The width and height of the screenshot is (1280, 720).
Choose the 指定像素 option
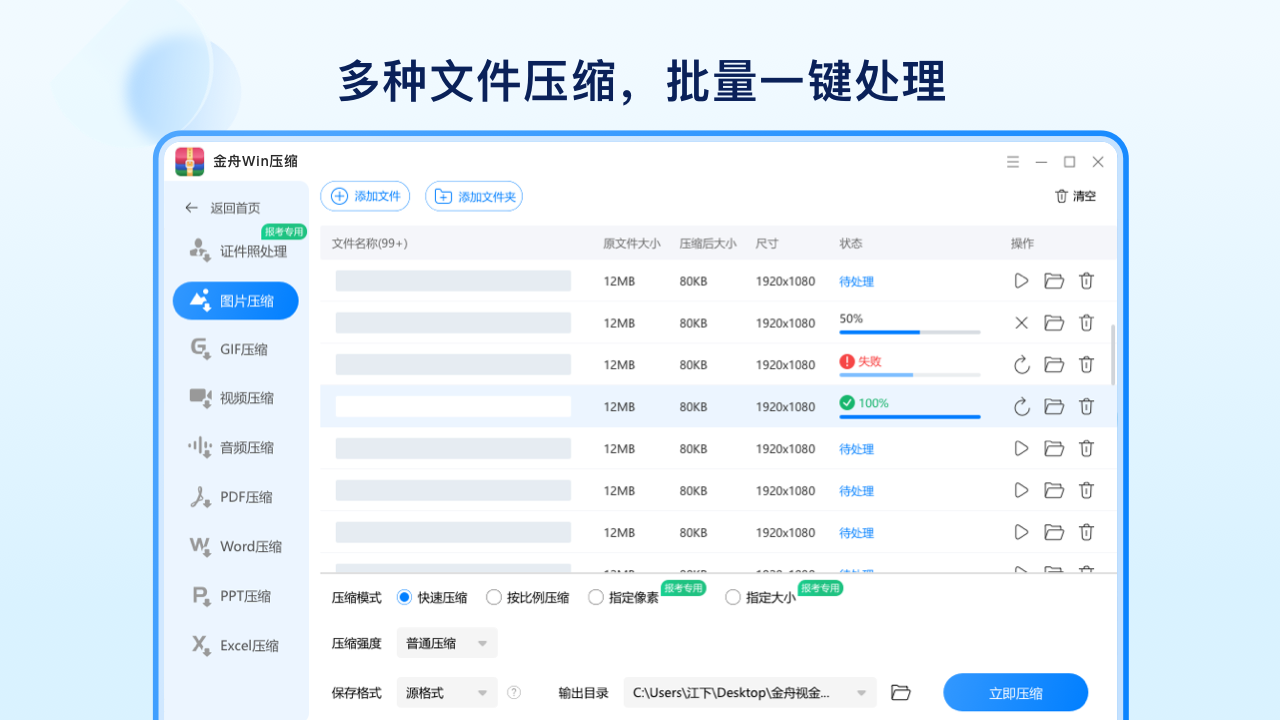(595, 597)
